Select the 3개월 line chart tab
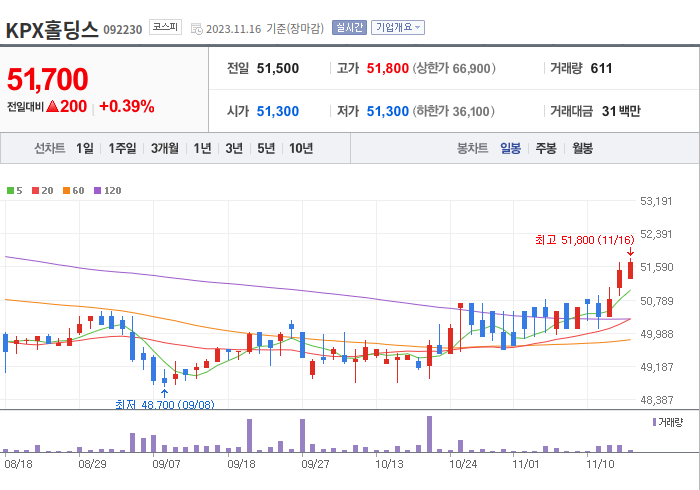Screen dimensions: 700x490 165,148
